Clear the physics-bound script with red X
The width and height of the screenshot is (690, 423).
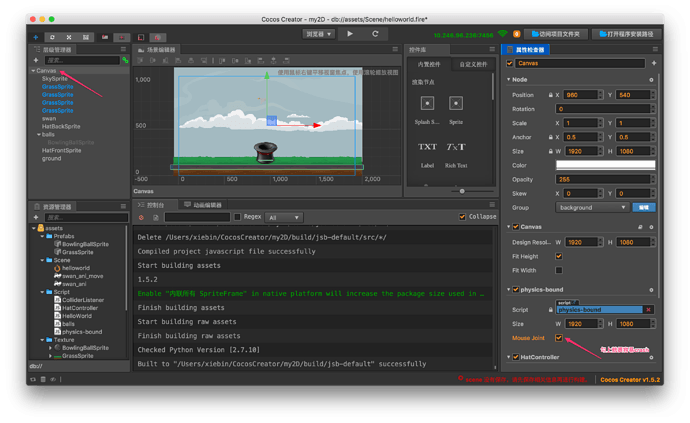(x=649, y=310)
